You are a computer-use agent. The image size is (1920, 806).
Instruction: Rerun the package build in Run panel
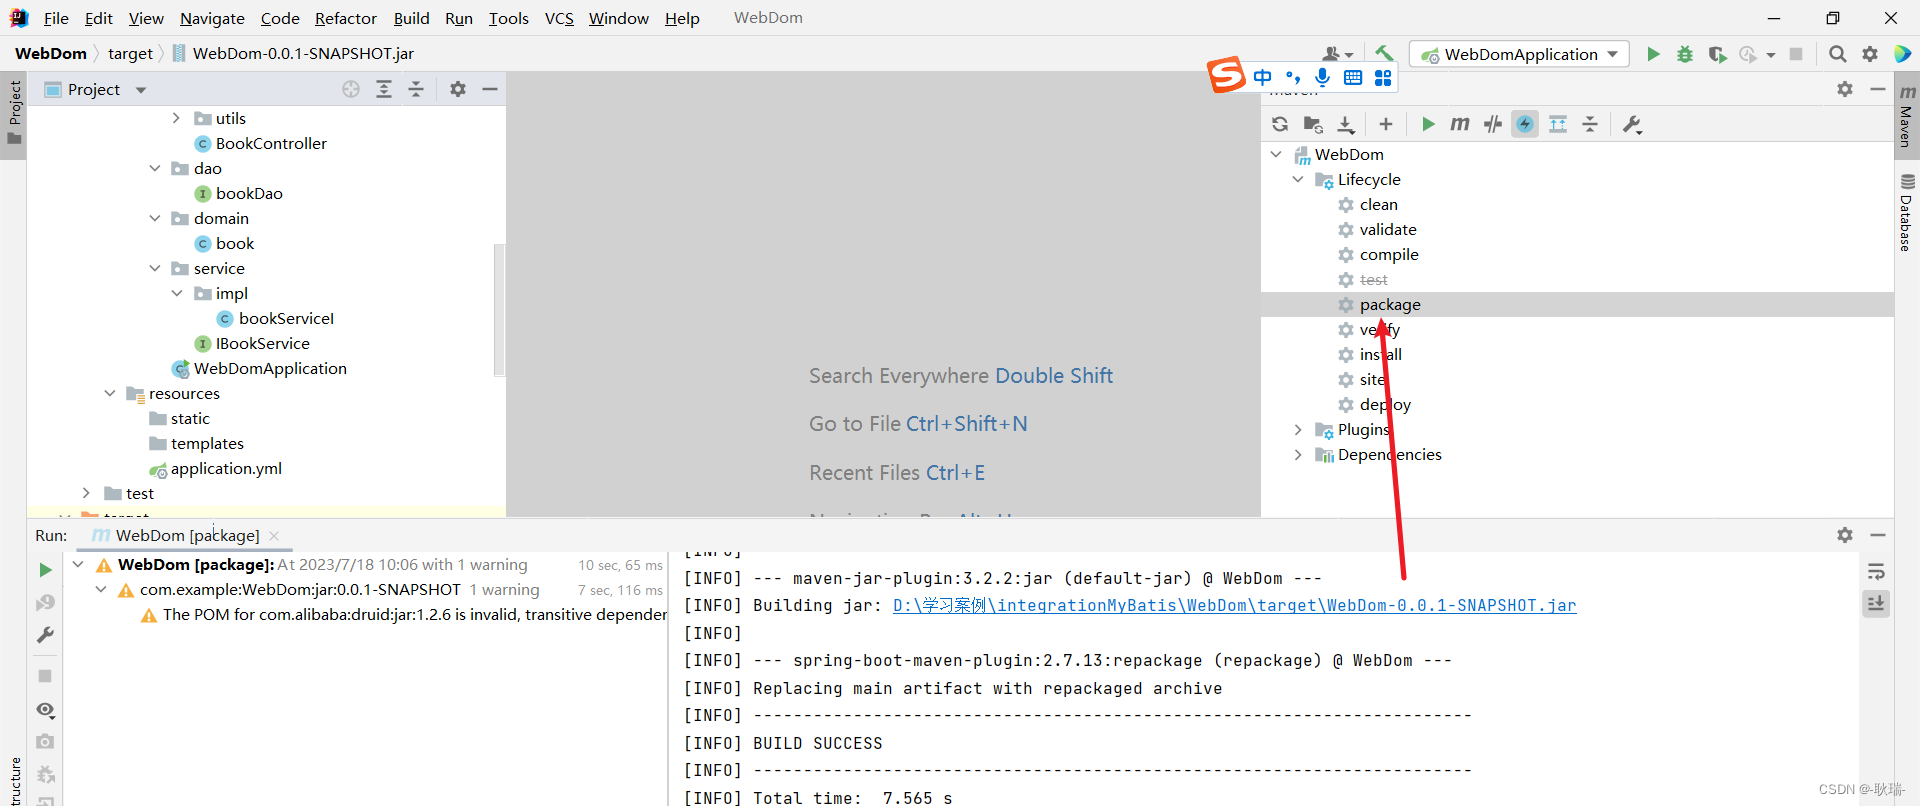click(45, 569)
